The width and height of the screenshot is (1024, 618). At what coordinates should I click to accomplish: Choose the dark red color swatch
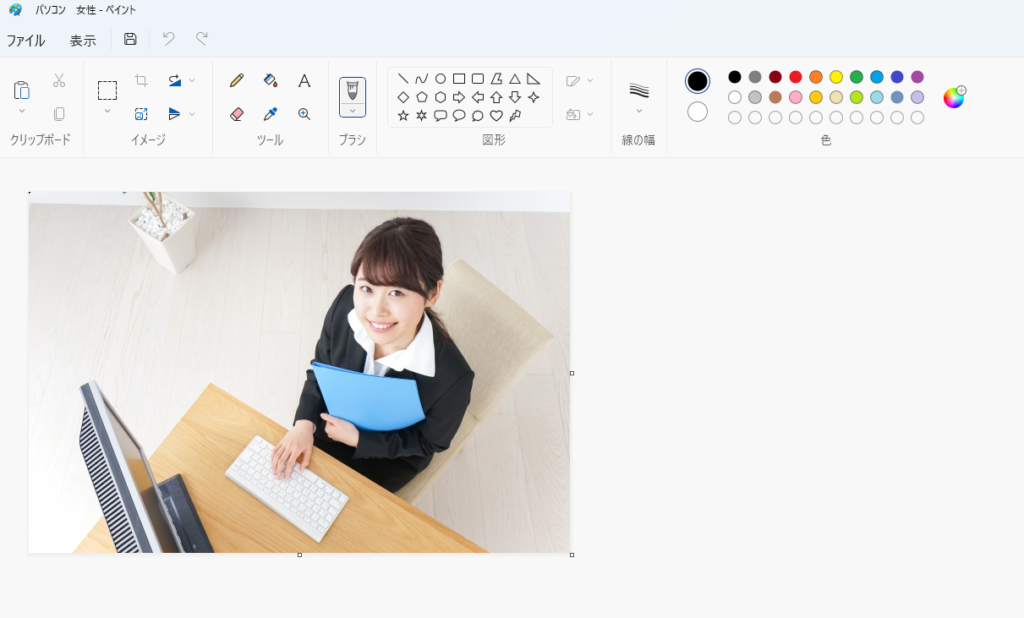(775, 77)
